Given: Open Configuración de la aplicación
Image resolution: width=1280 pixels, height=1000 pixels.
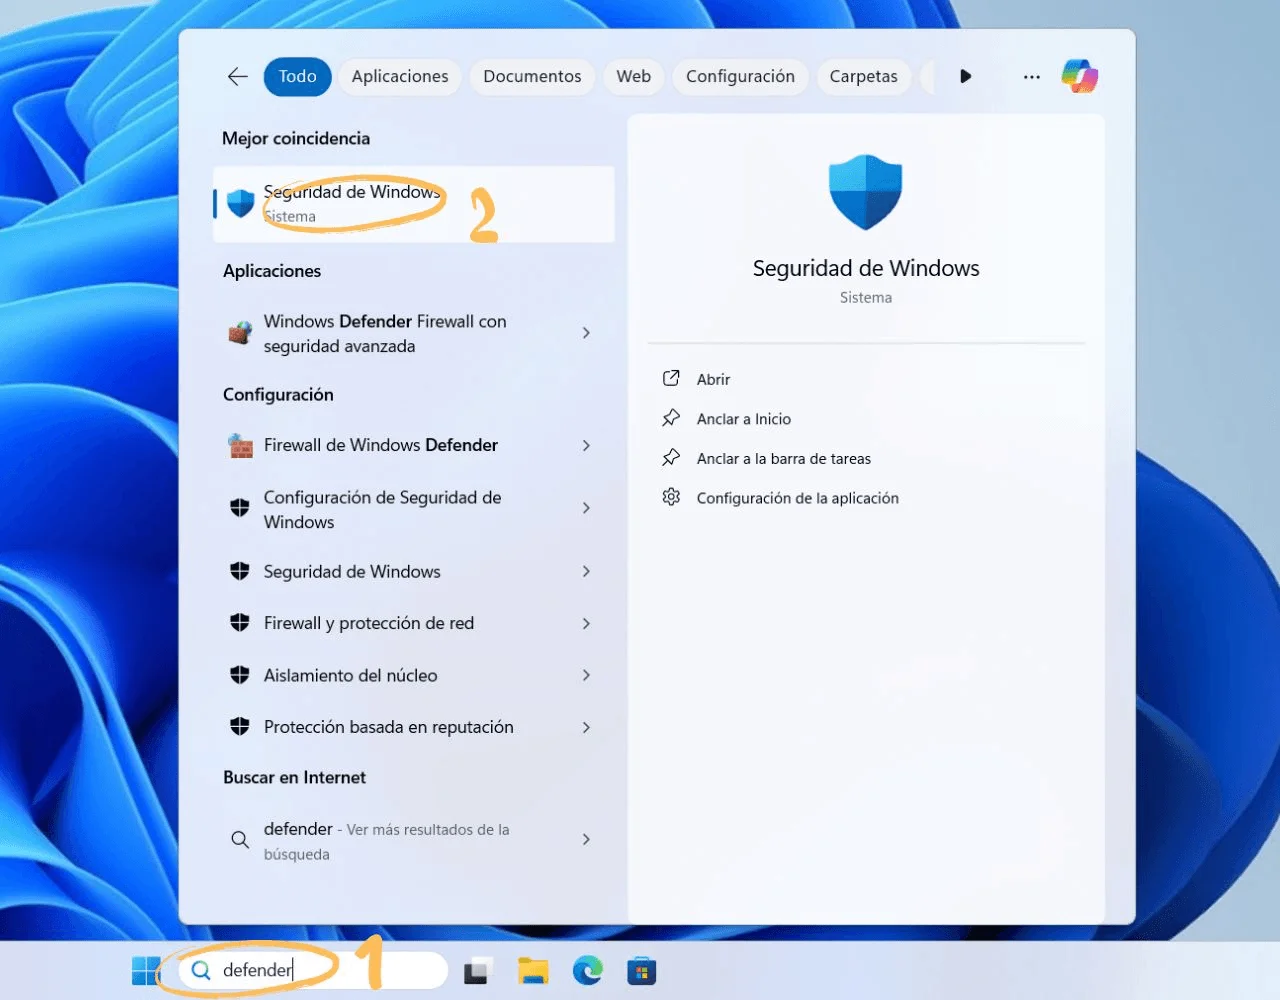Looking at the screenshot, I should [797, 498].
